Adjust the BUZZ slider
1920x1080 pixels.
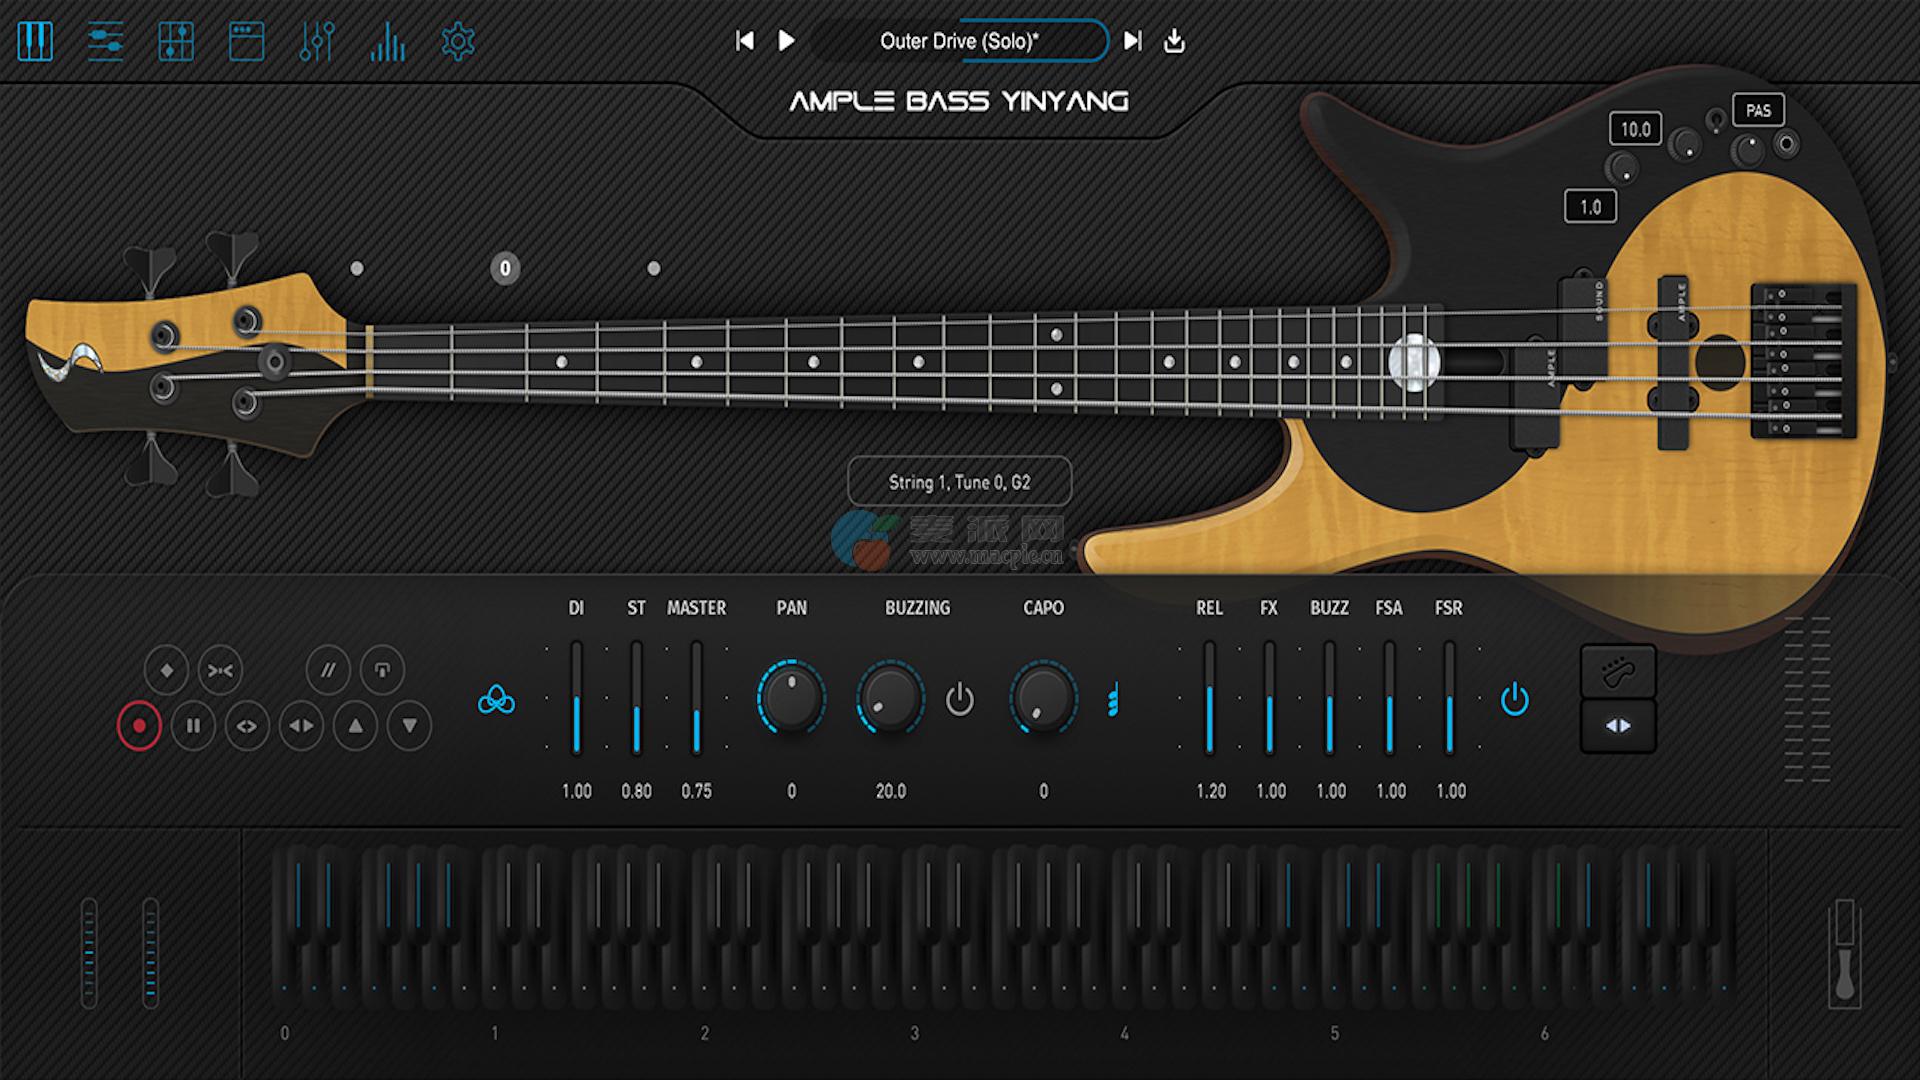pos(1330,698)
